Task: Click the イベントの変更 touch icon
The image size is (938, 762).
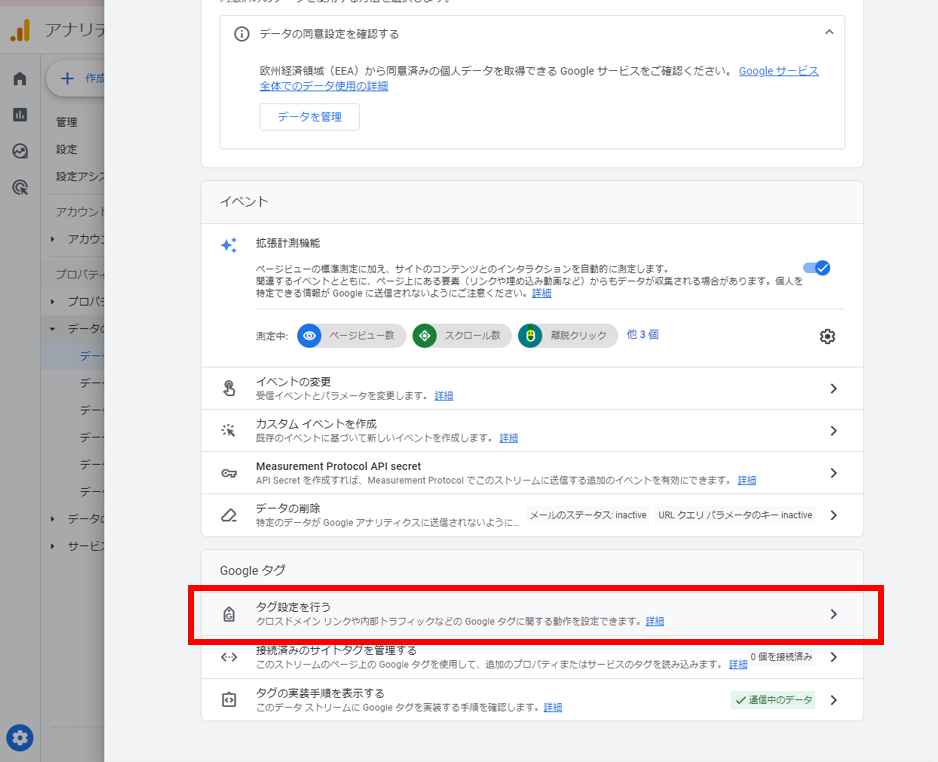Action: pyautogui.click(x=229, y=388)
